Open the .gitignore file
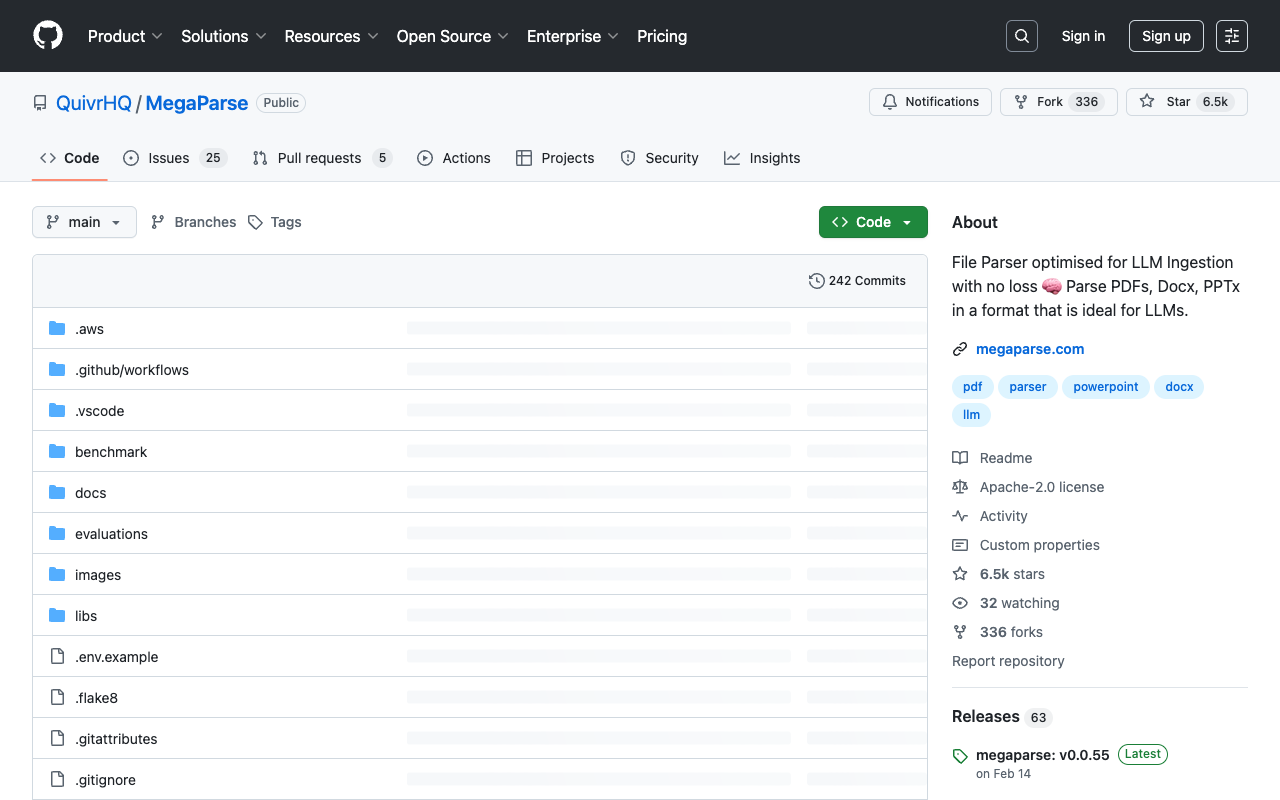1280x800 pixels. click(104, 779)
